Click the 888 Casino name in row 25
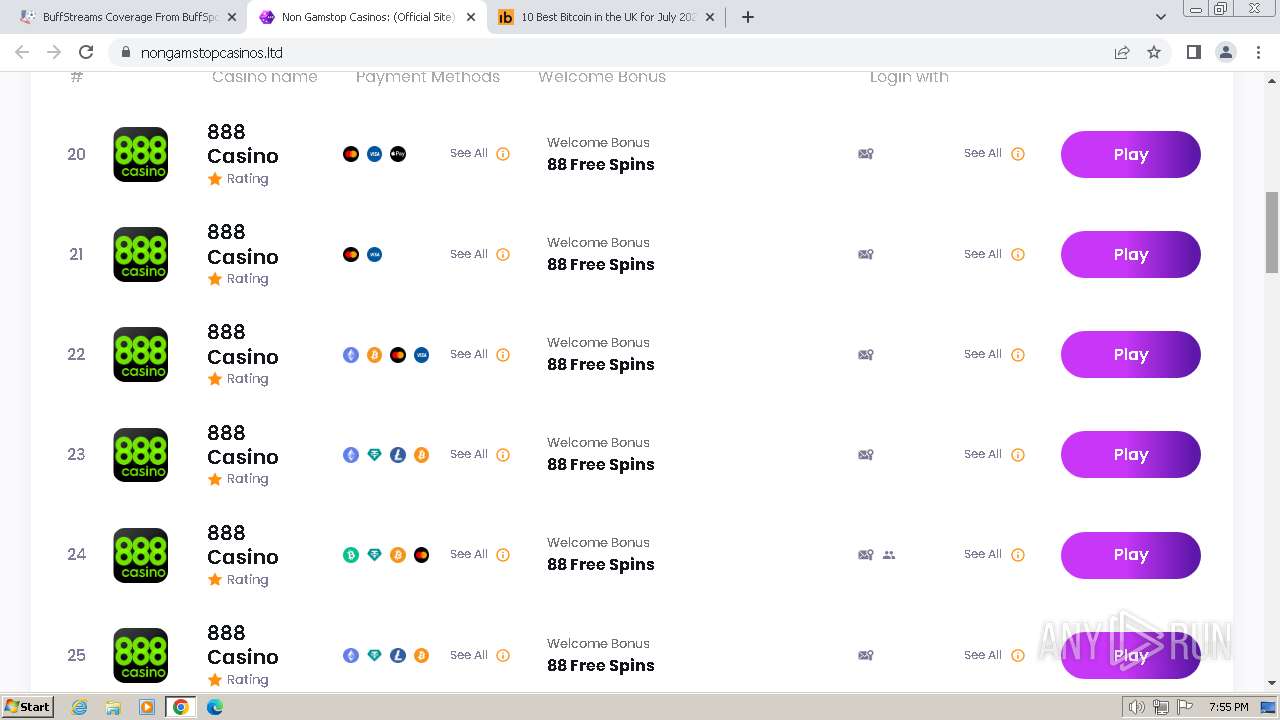This screenshot has height=720, width=1280. (x=243, y=645)
